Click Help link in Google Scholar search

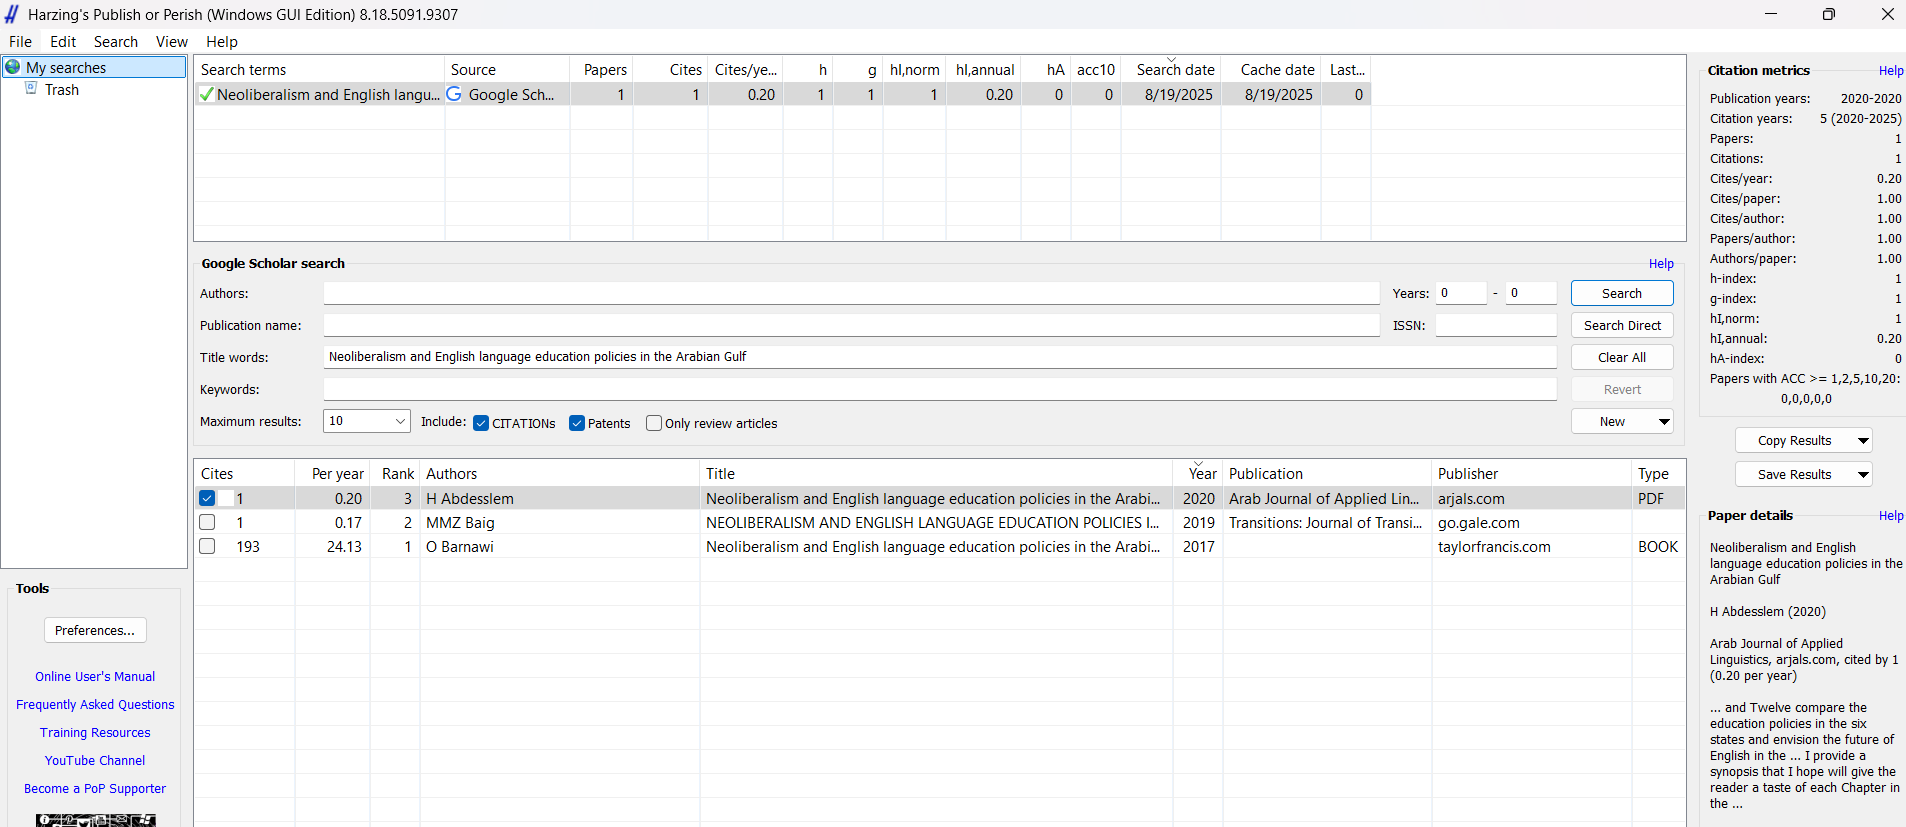click(1661, 264)
